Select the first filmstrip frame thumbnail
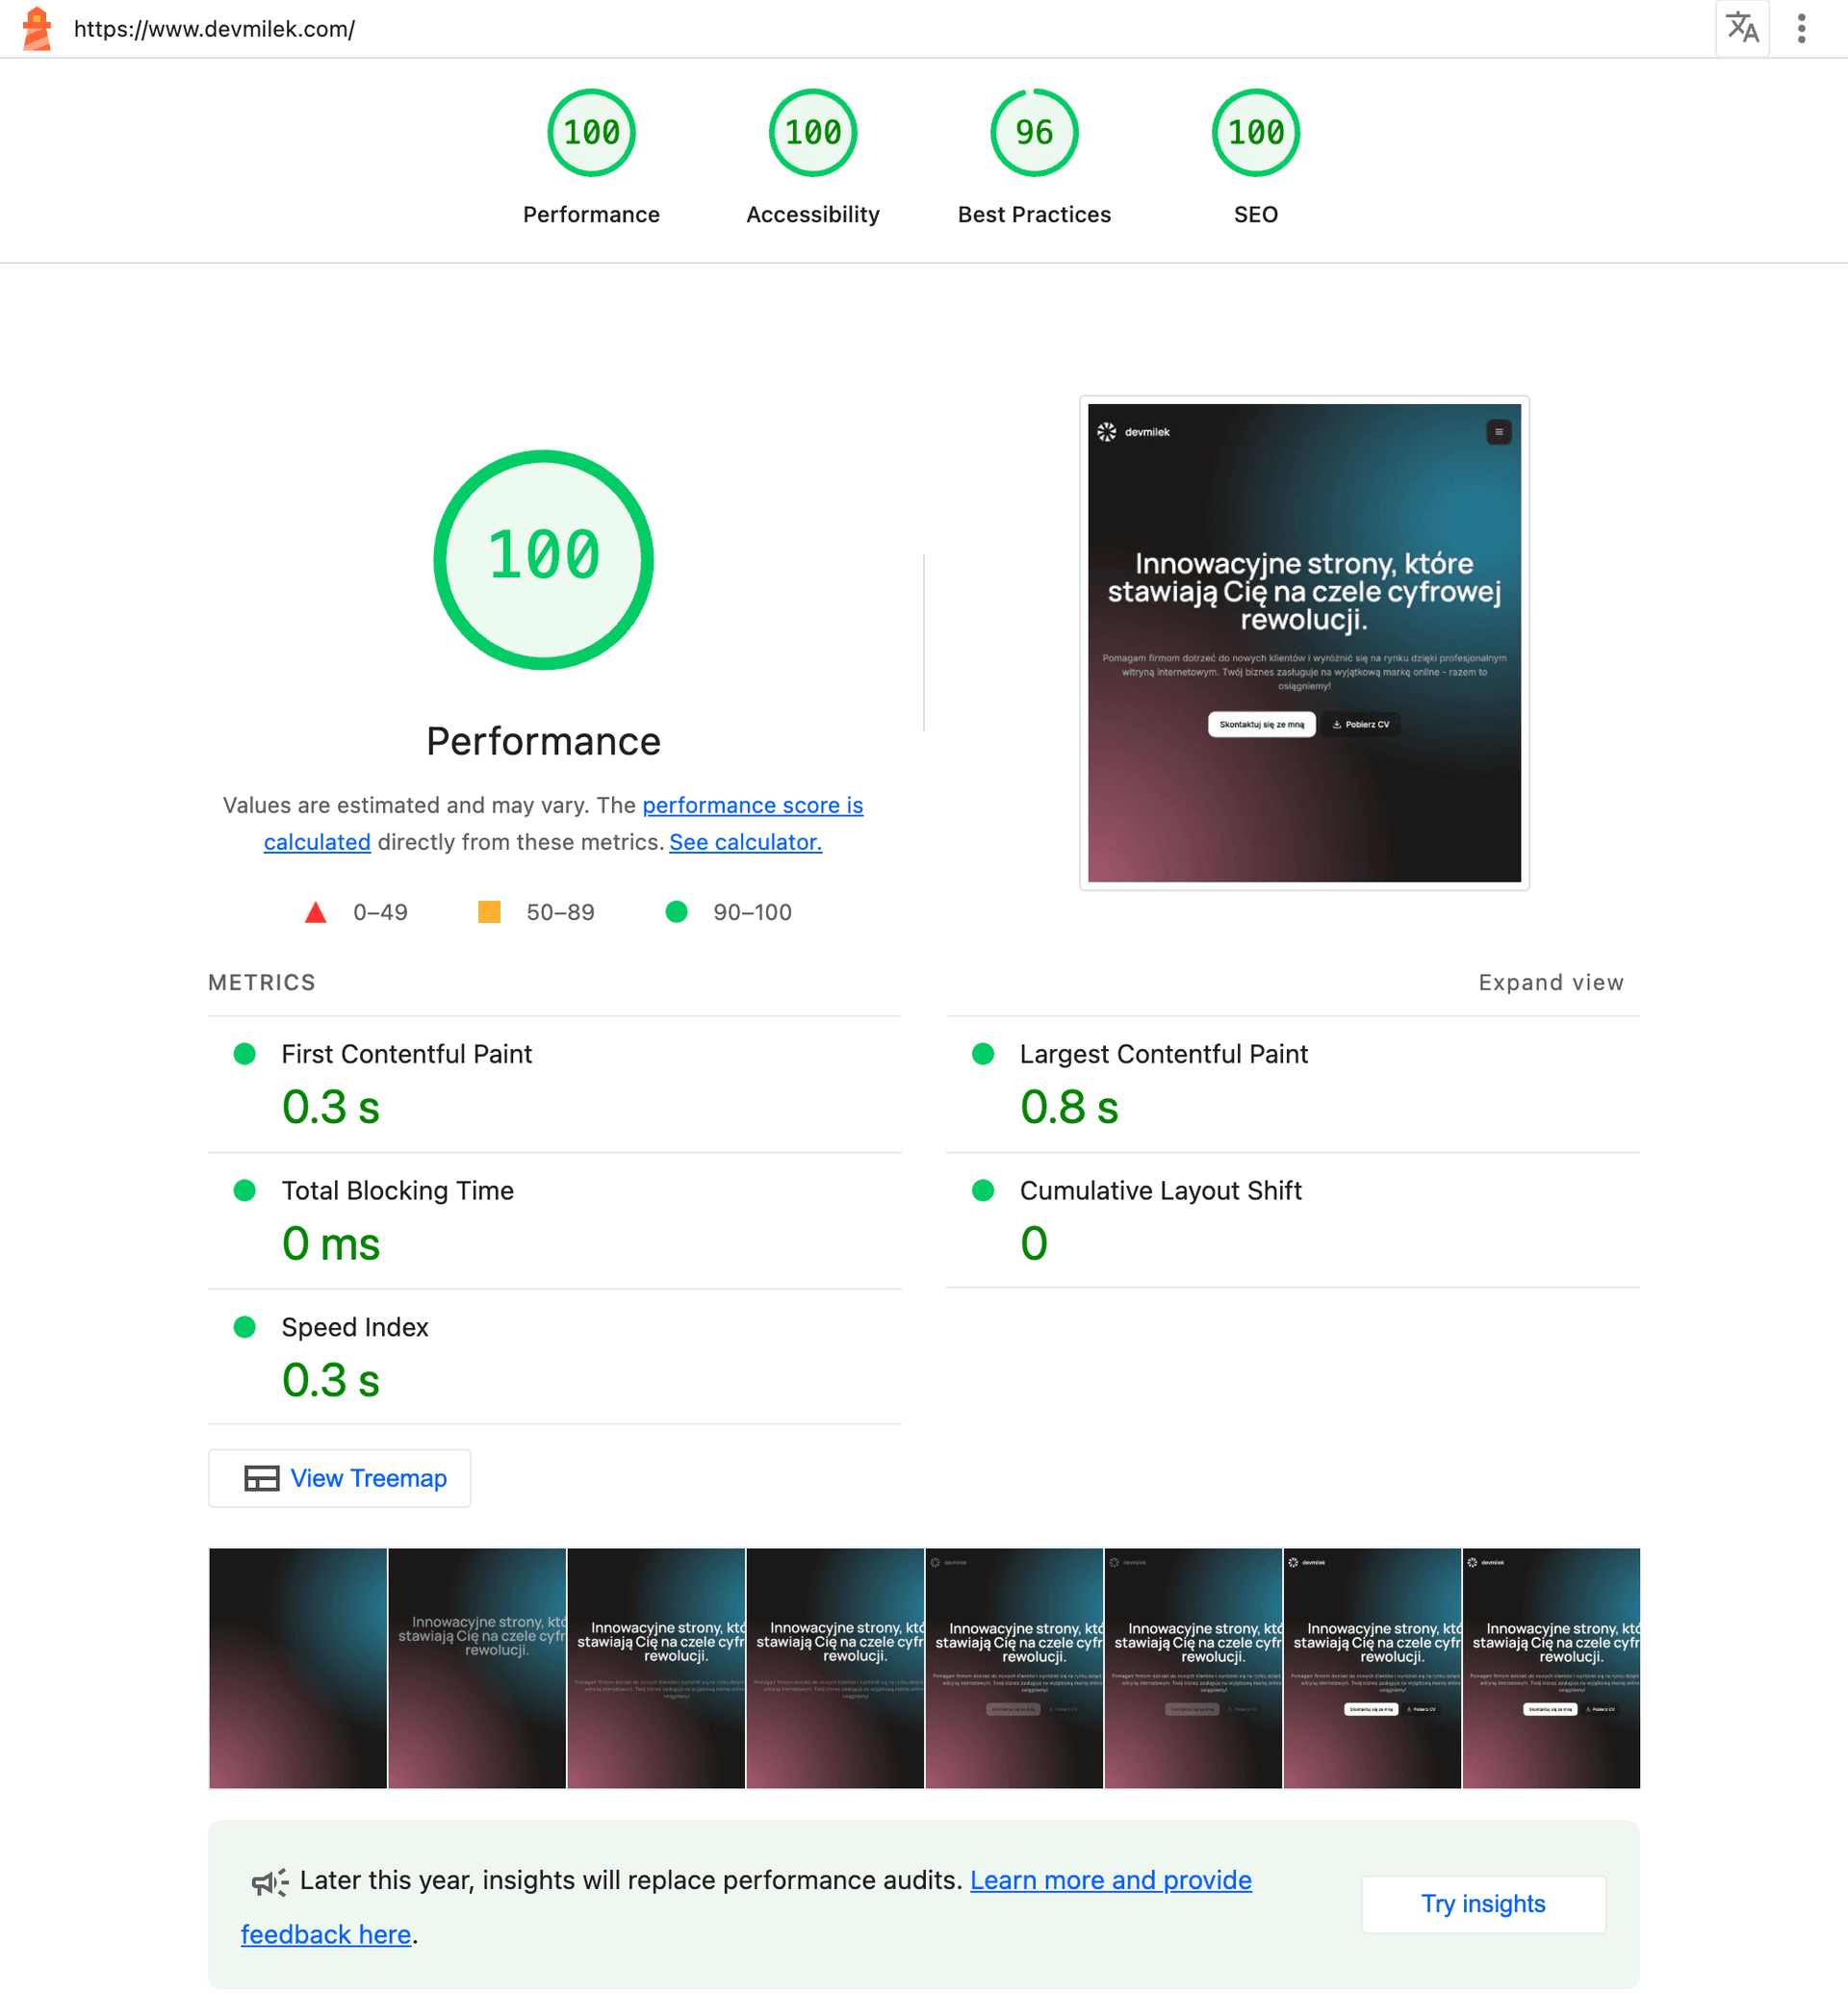 tap(298, 1668)
